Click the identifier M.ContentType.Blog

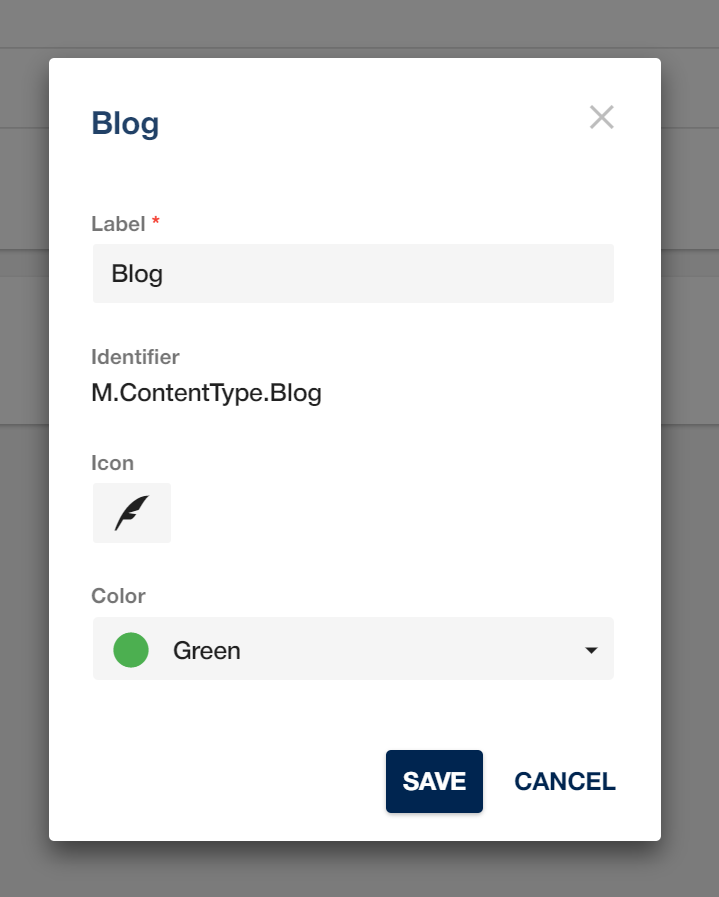coord(206,392)
